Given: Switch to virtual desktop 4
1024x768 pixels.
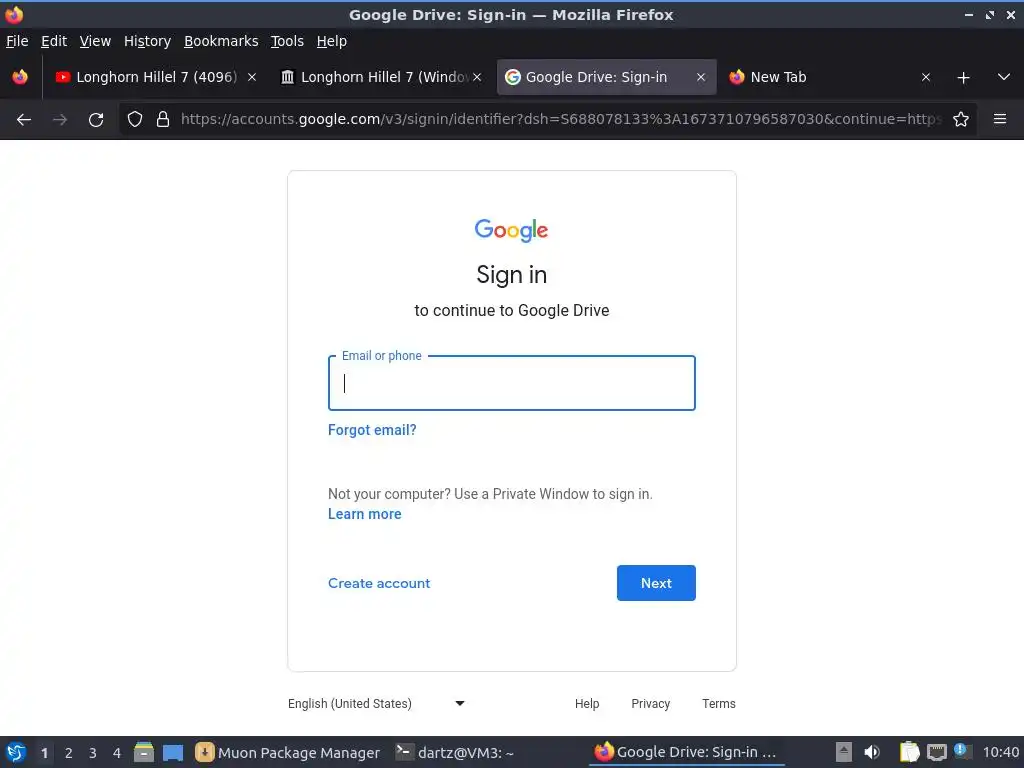Looking at the screenshot, I should 117,753.
